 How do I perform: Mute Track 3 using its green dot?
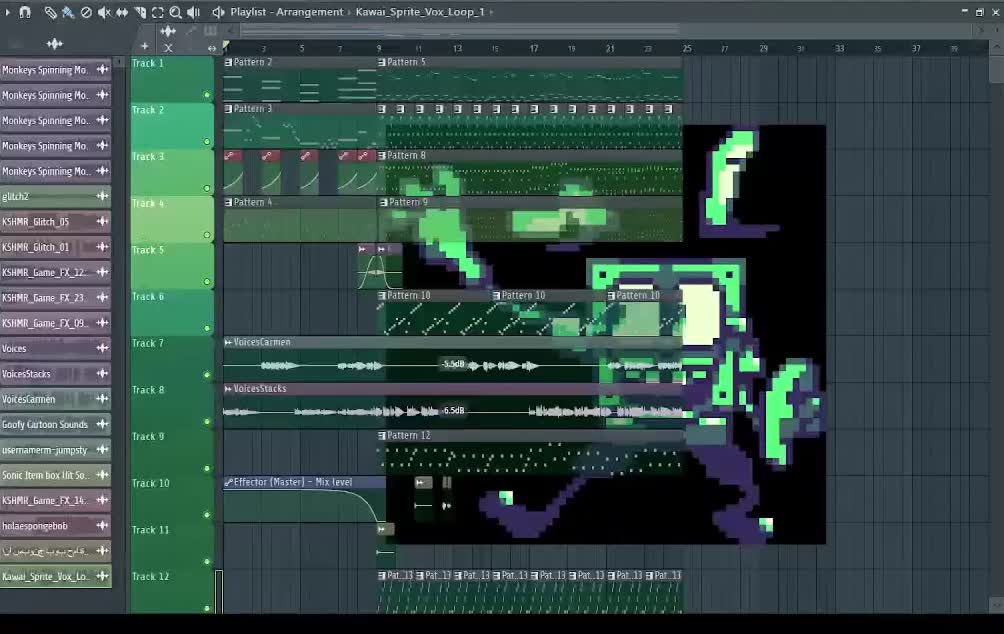pos(207,188)
